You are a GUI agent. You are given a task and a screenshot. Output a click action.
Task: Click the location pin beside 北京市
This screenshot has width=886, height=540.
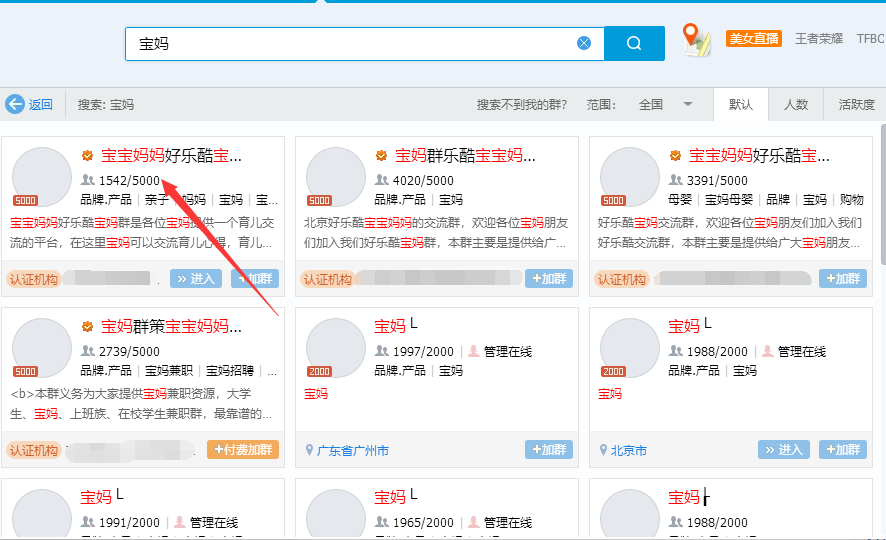(x=603, y=450)
